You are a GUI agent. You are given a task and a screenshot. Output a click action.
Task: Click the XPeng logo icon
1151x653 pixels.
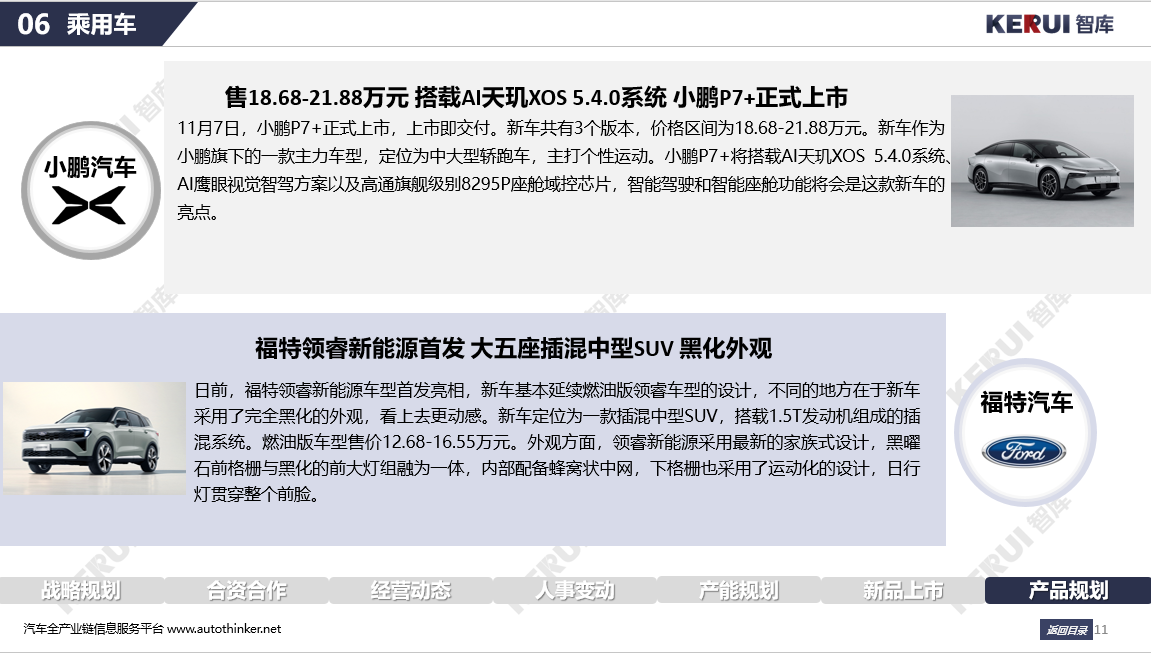click(x=89, y=205)
